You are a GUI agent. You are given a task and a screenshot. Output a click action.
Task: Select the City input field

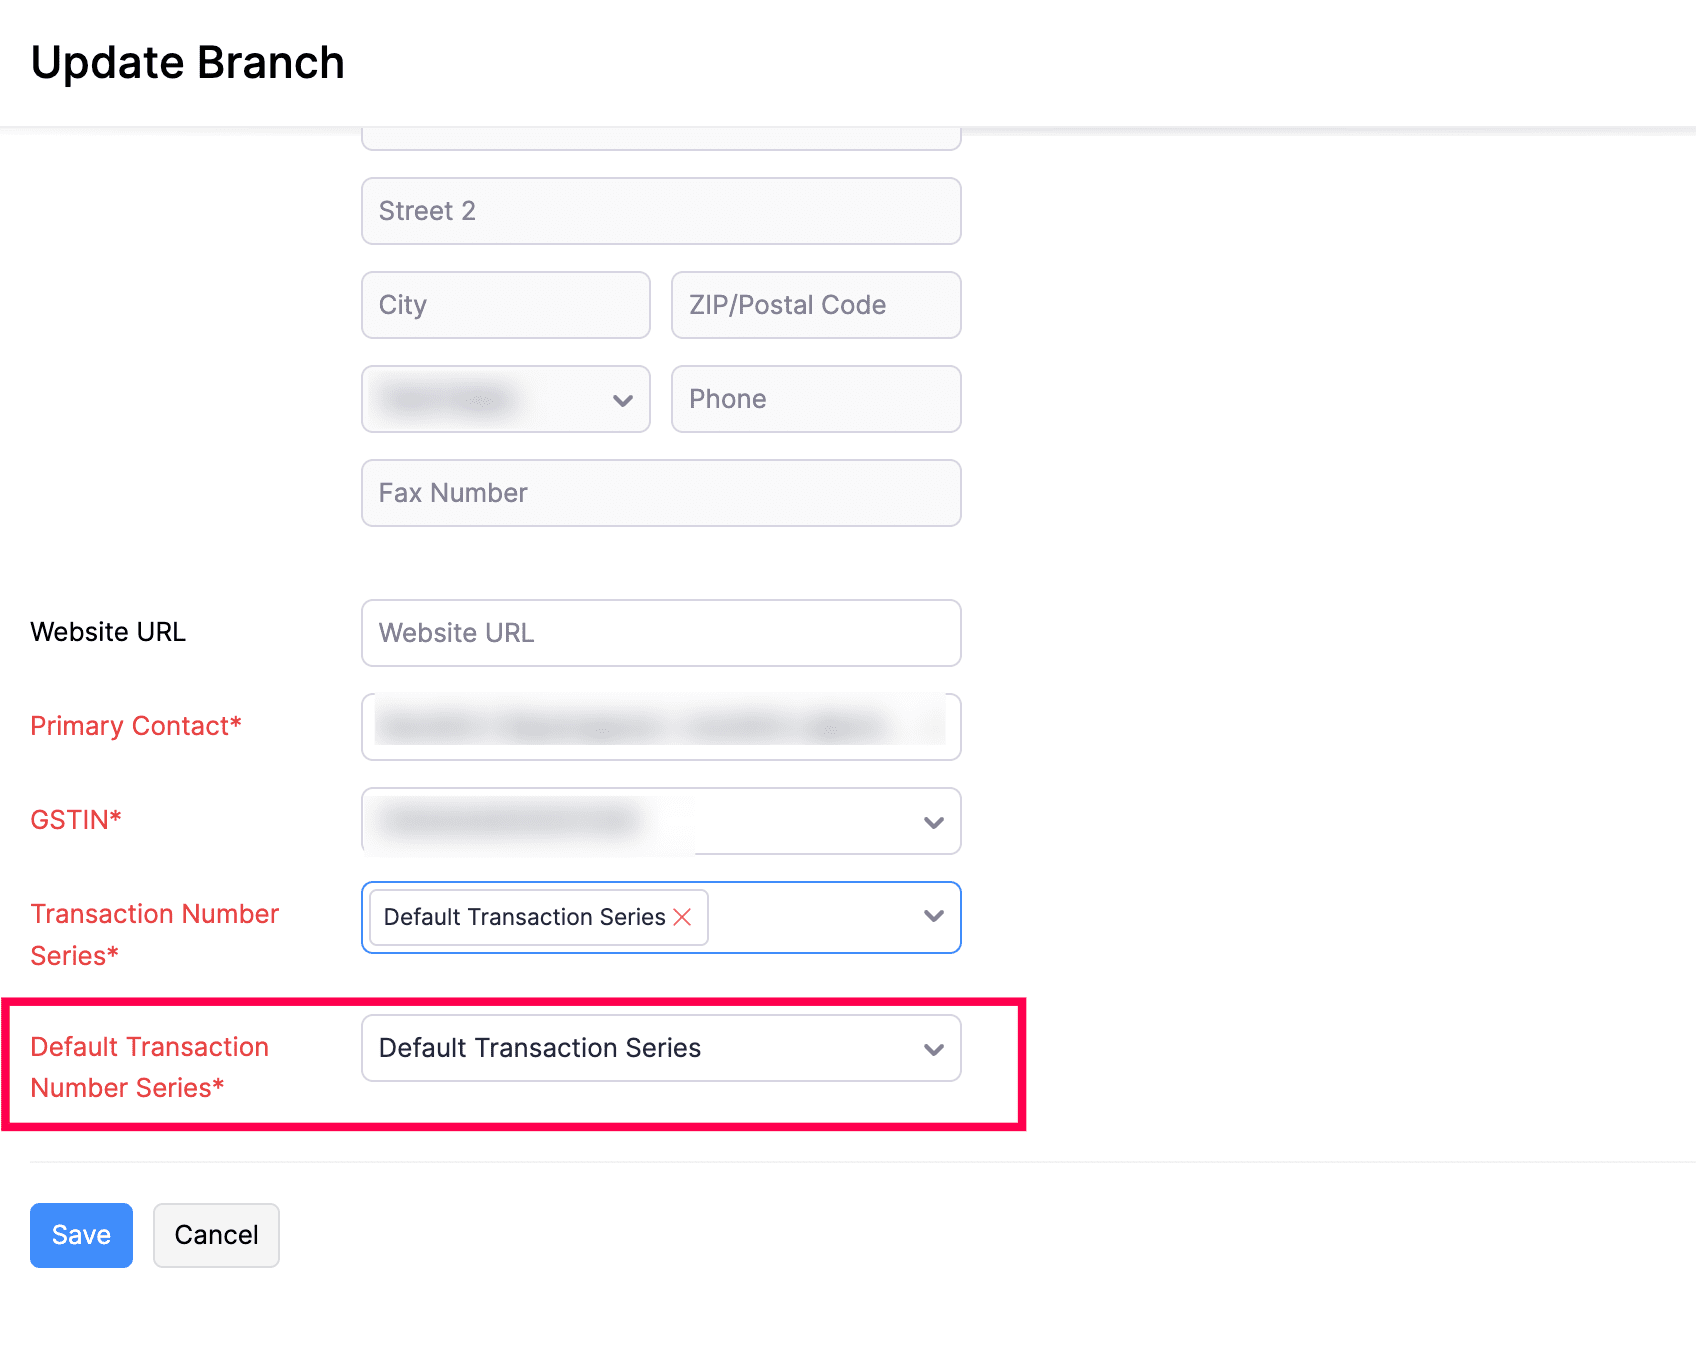point(505,305)
